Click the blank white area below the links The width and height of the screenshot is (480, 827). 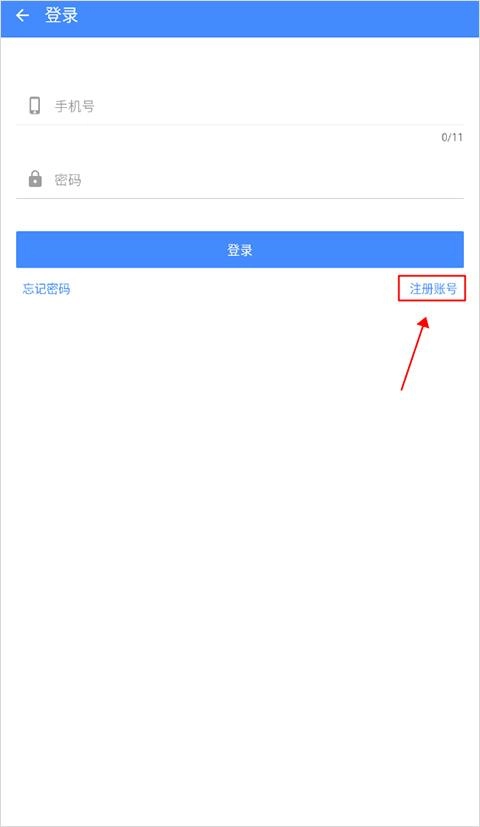tap(240, 580)
